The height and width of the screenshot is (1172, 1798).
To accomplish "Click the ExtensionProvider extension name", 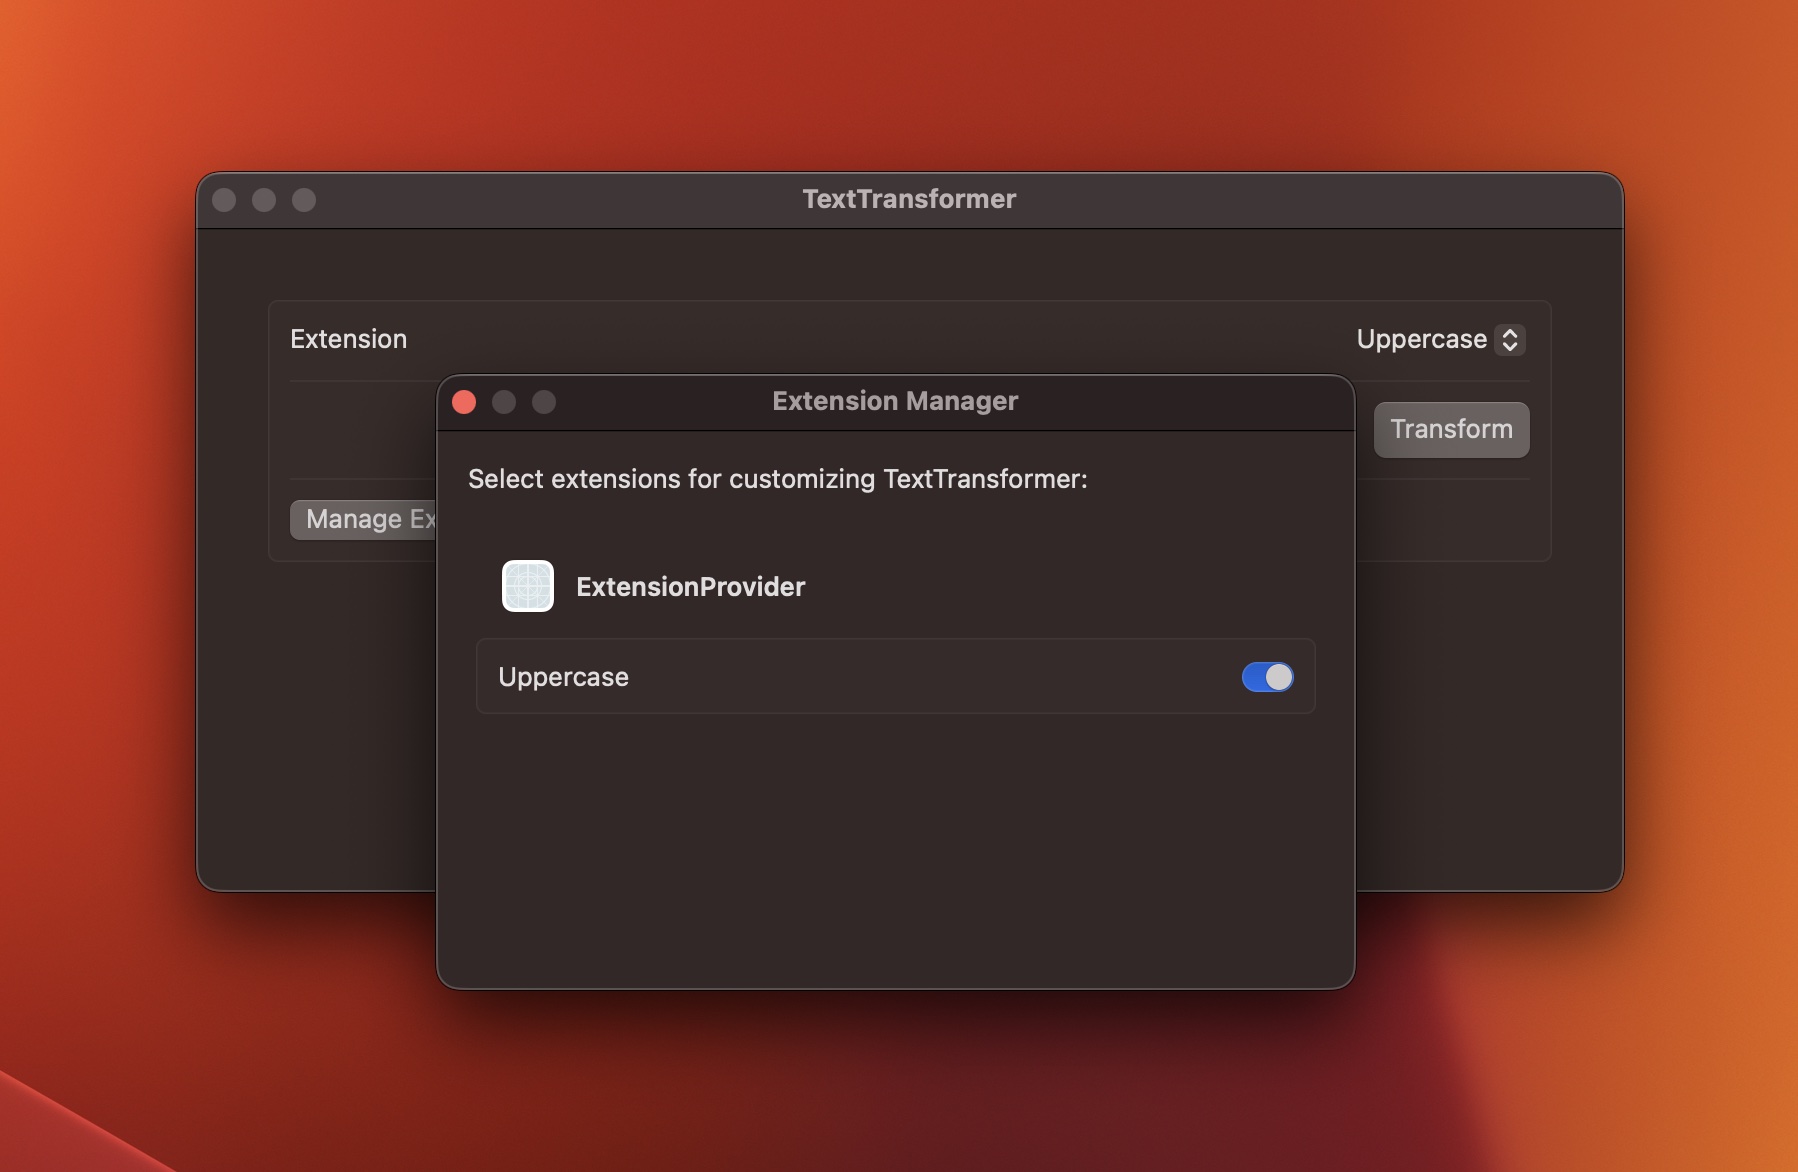I will [691, 587].
